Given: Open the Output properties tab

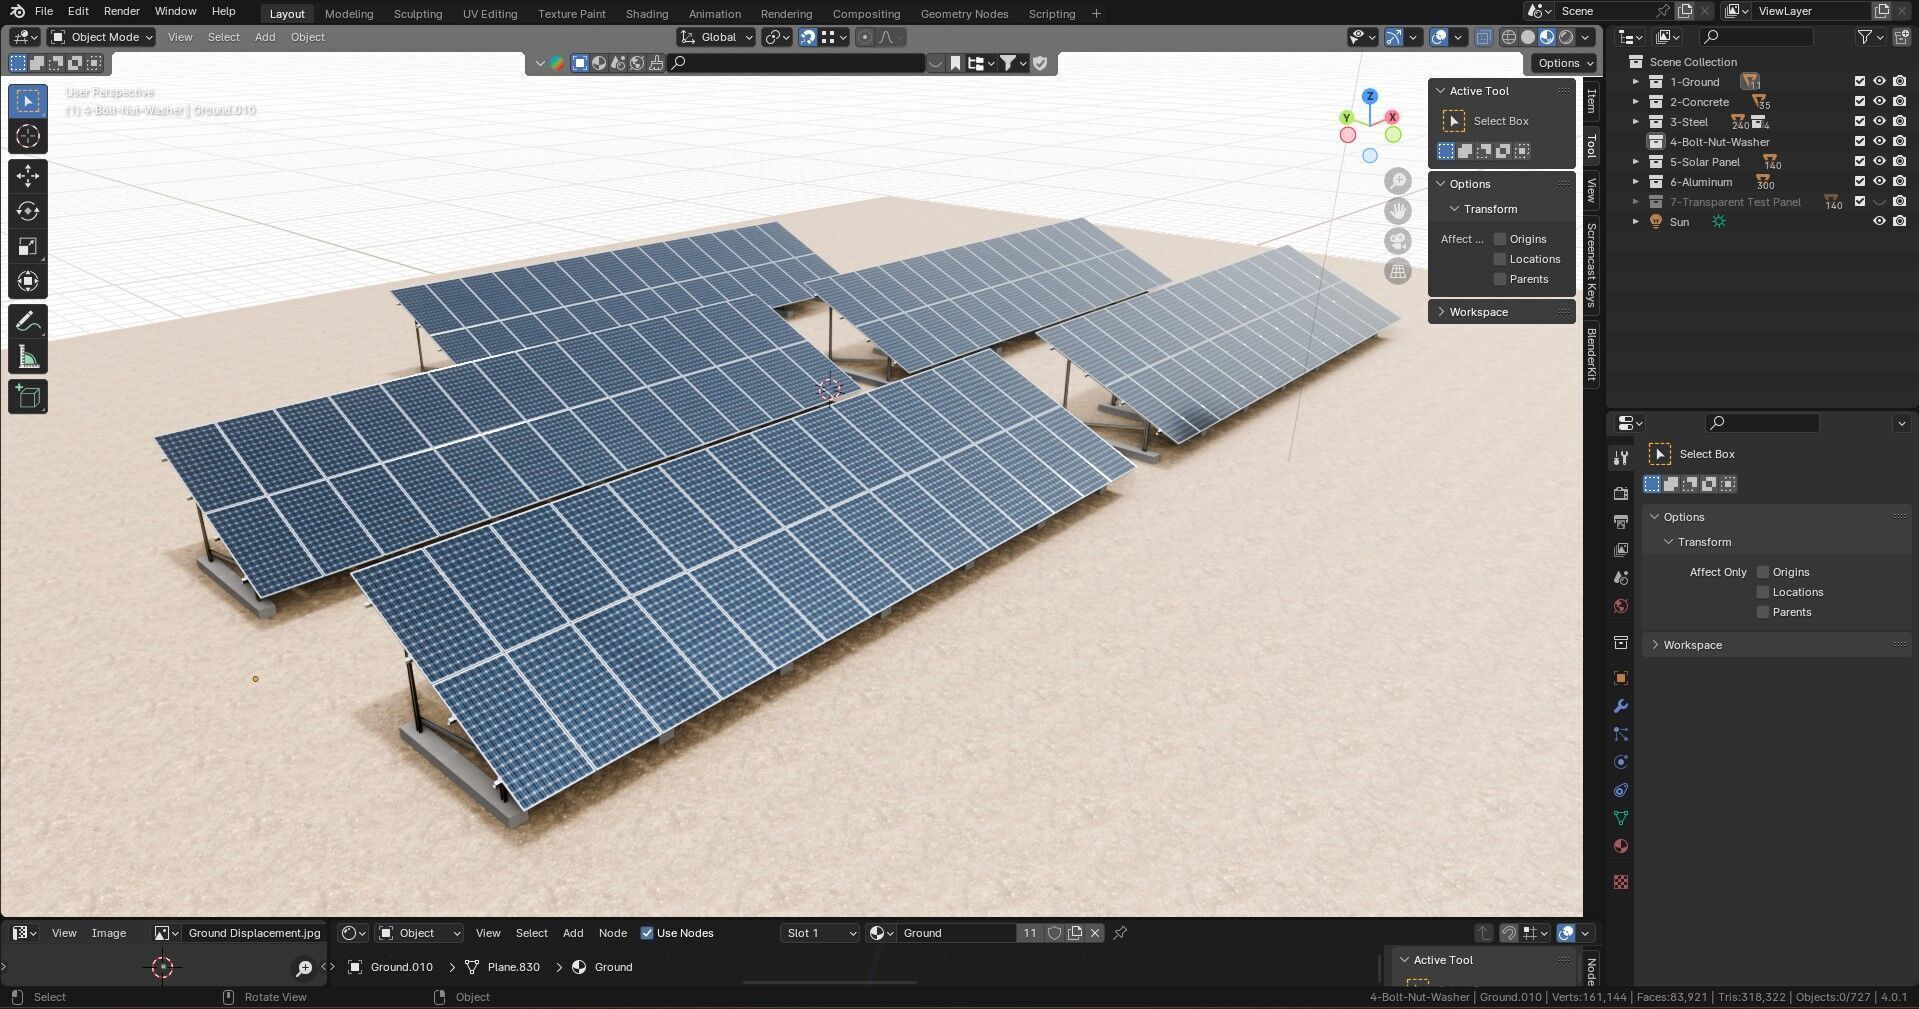Looking at the screenshot, I should click(1621, 521).
